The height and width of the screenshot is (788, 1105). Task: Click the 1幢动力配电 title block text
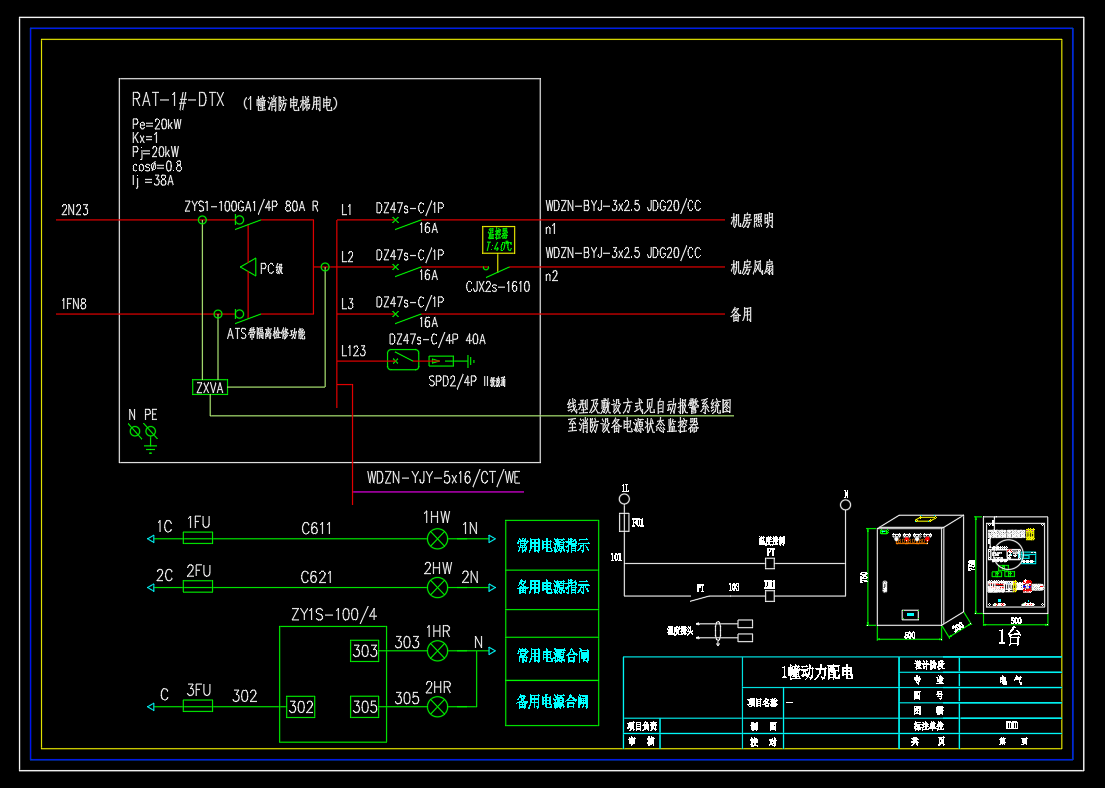coord(817,672)
